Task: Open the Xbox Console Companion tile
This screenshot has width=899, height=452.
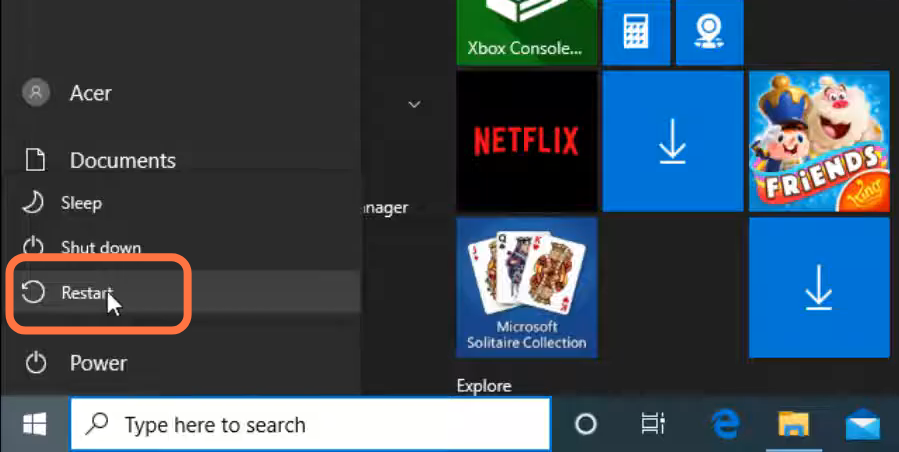Action: pyautogui.click(x=526, y=32)
